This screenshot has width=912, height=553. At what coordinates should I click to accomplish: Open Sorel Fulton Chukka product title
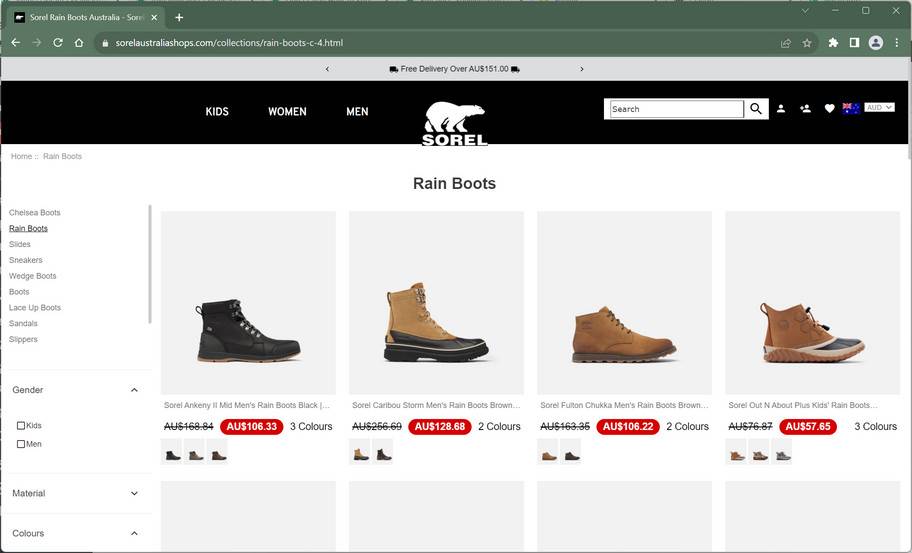(x=624, y=405)
